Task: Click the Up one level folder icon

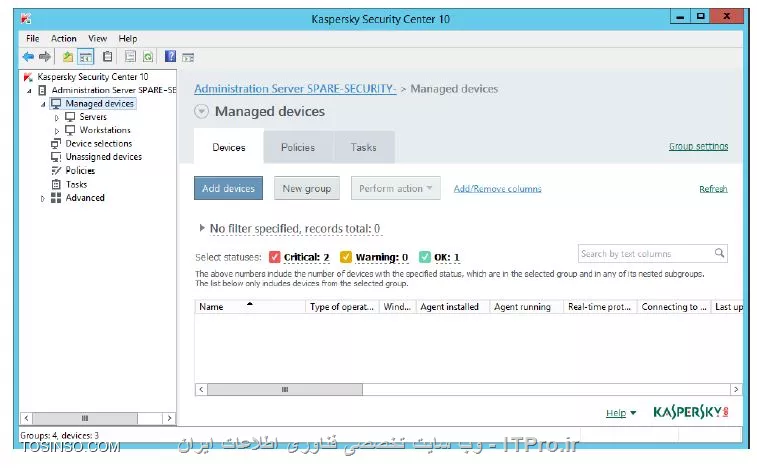Action: click(x=68, y=57)
